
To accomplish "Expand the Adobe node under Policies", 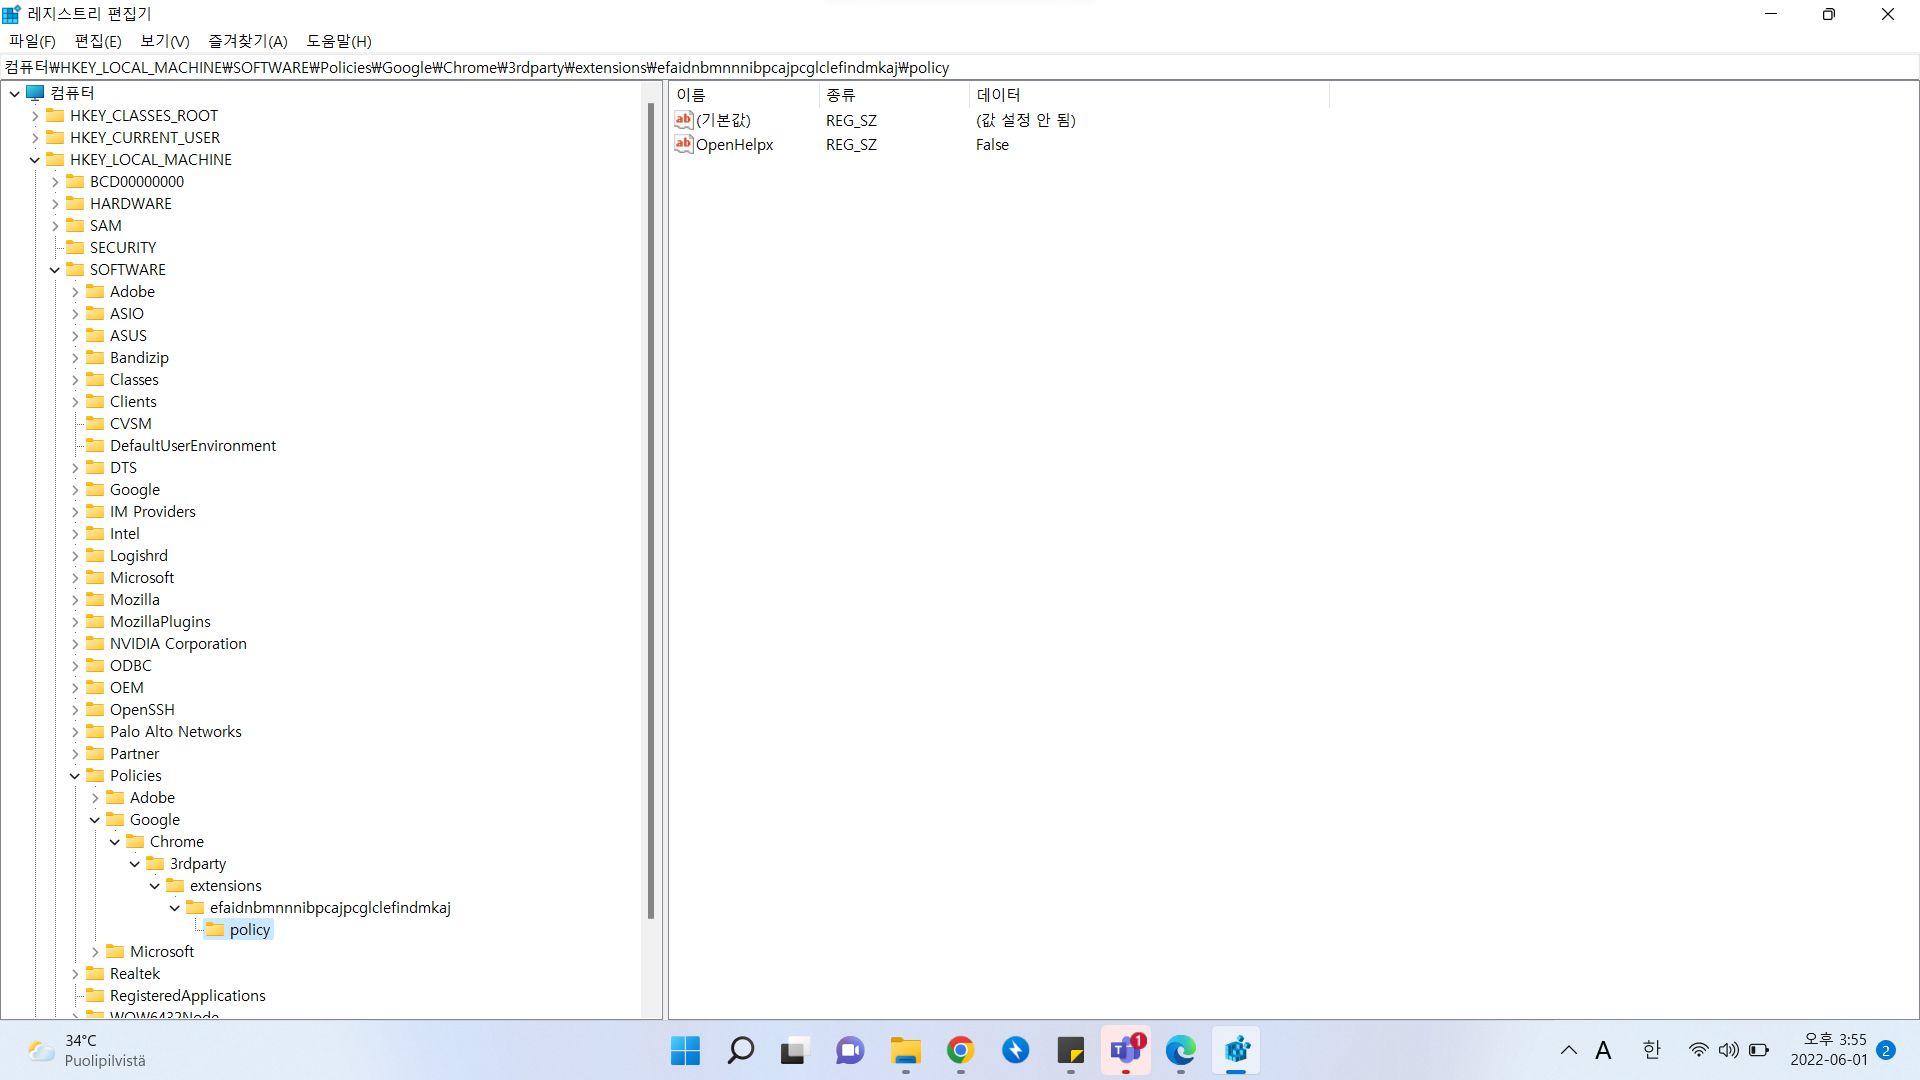I will [x=95, y=797].
